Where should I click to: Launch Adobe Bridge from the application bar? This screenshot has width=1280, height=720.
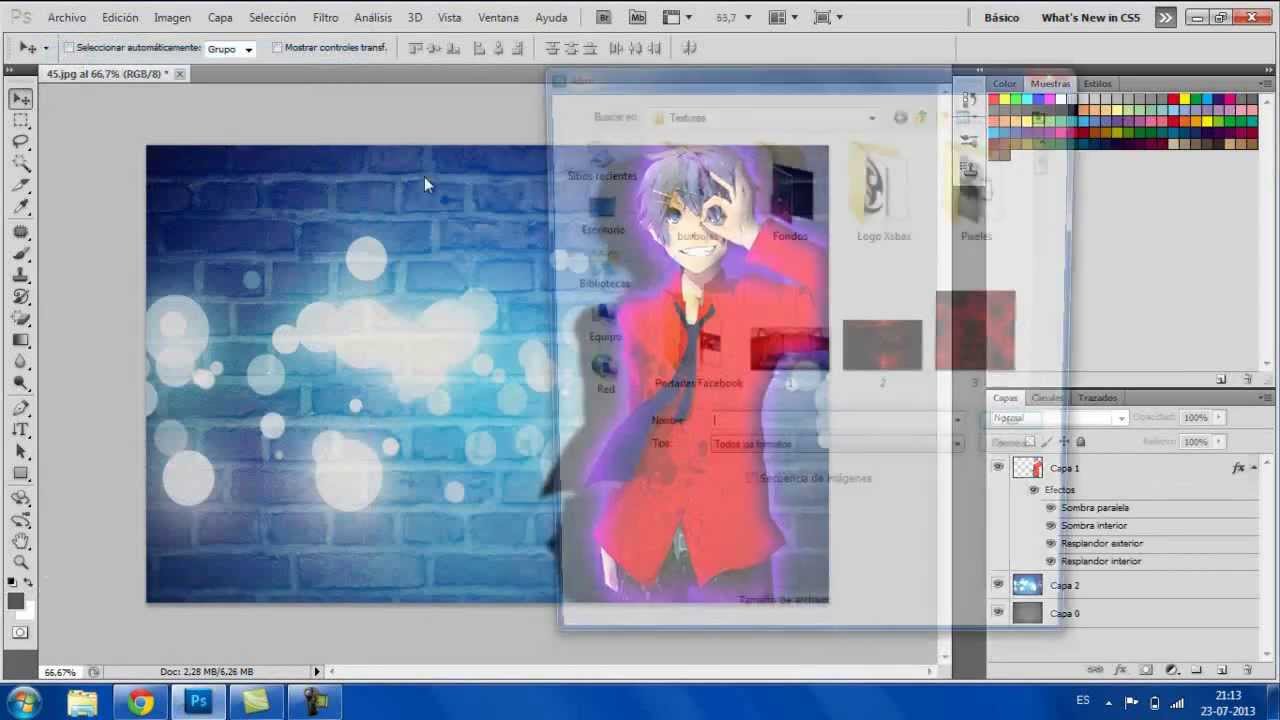point(603,17)
